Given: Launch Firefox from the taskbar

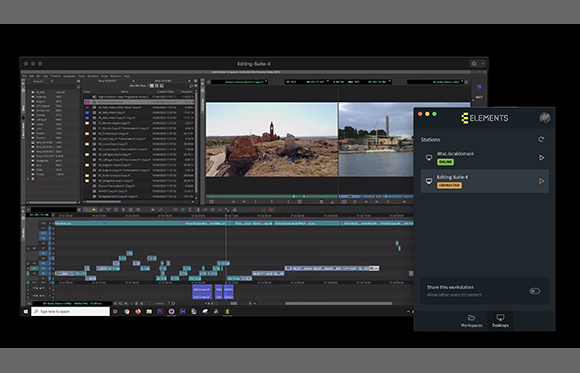Looking at the screenshot, I should (x=138, y=312).
